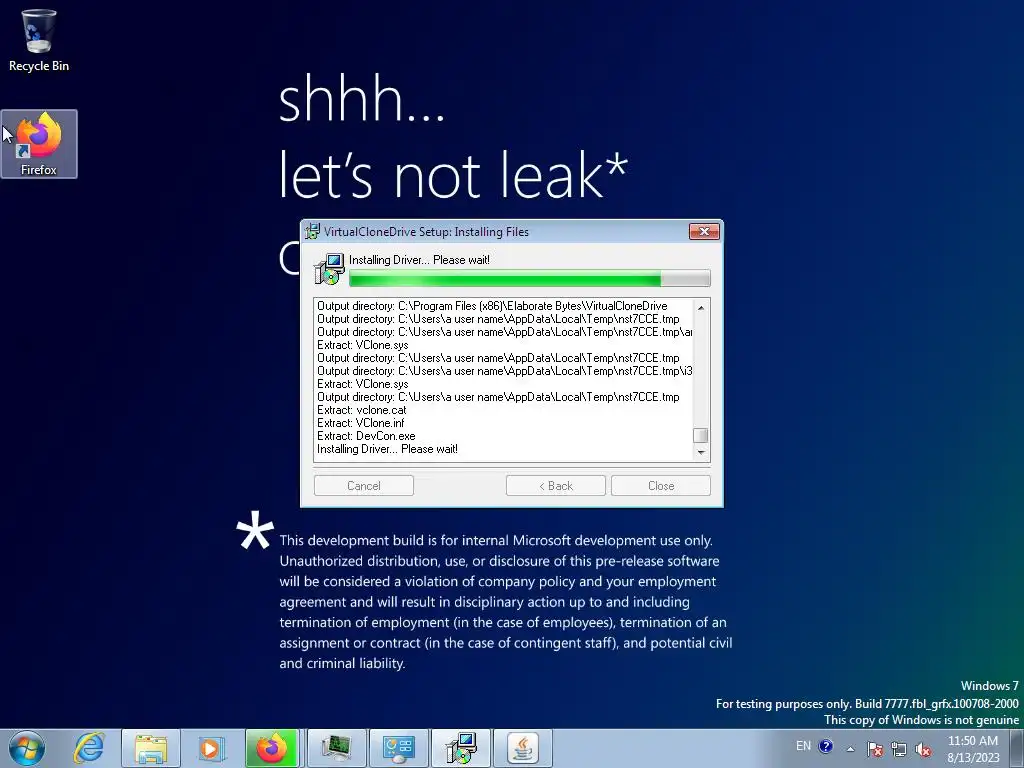1024x768 pixels.
Task: Open the Windows Start orb
Action: click(x=27, y=748)
